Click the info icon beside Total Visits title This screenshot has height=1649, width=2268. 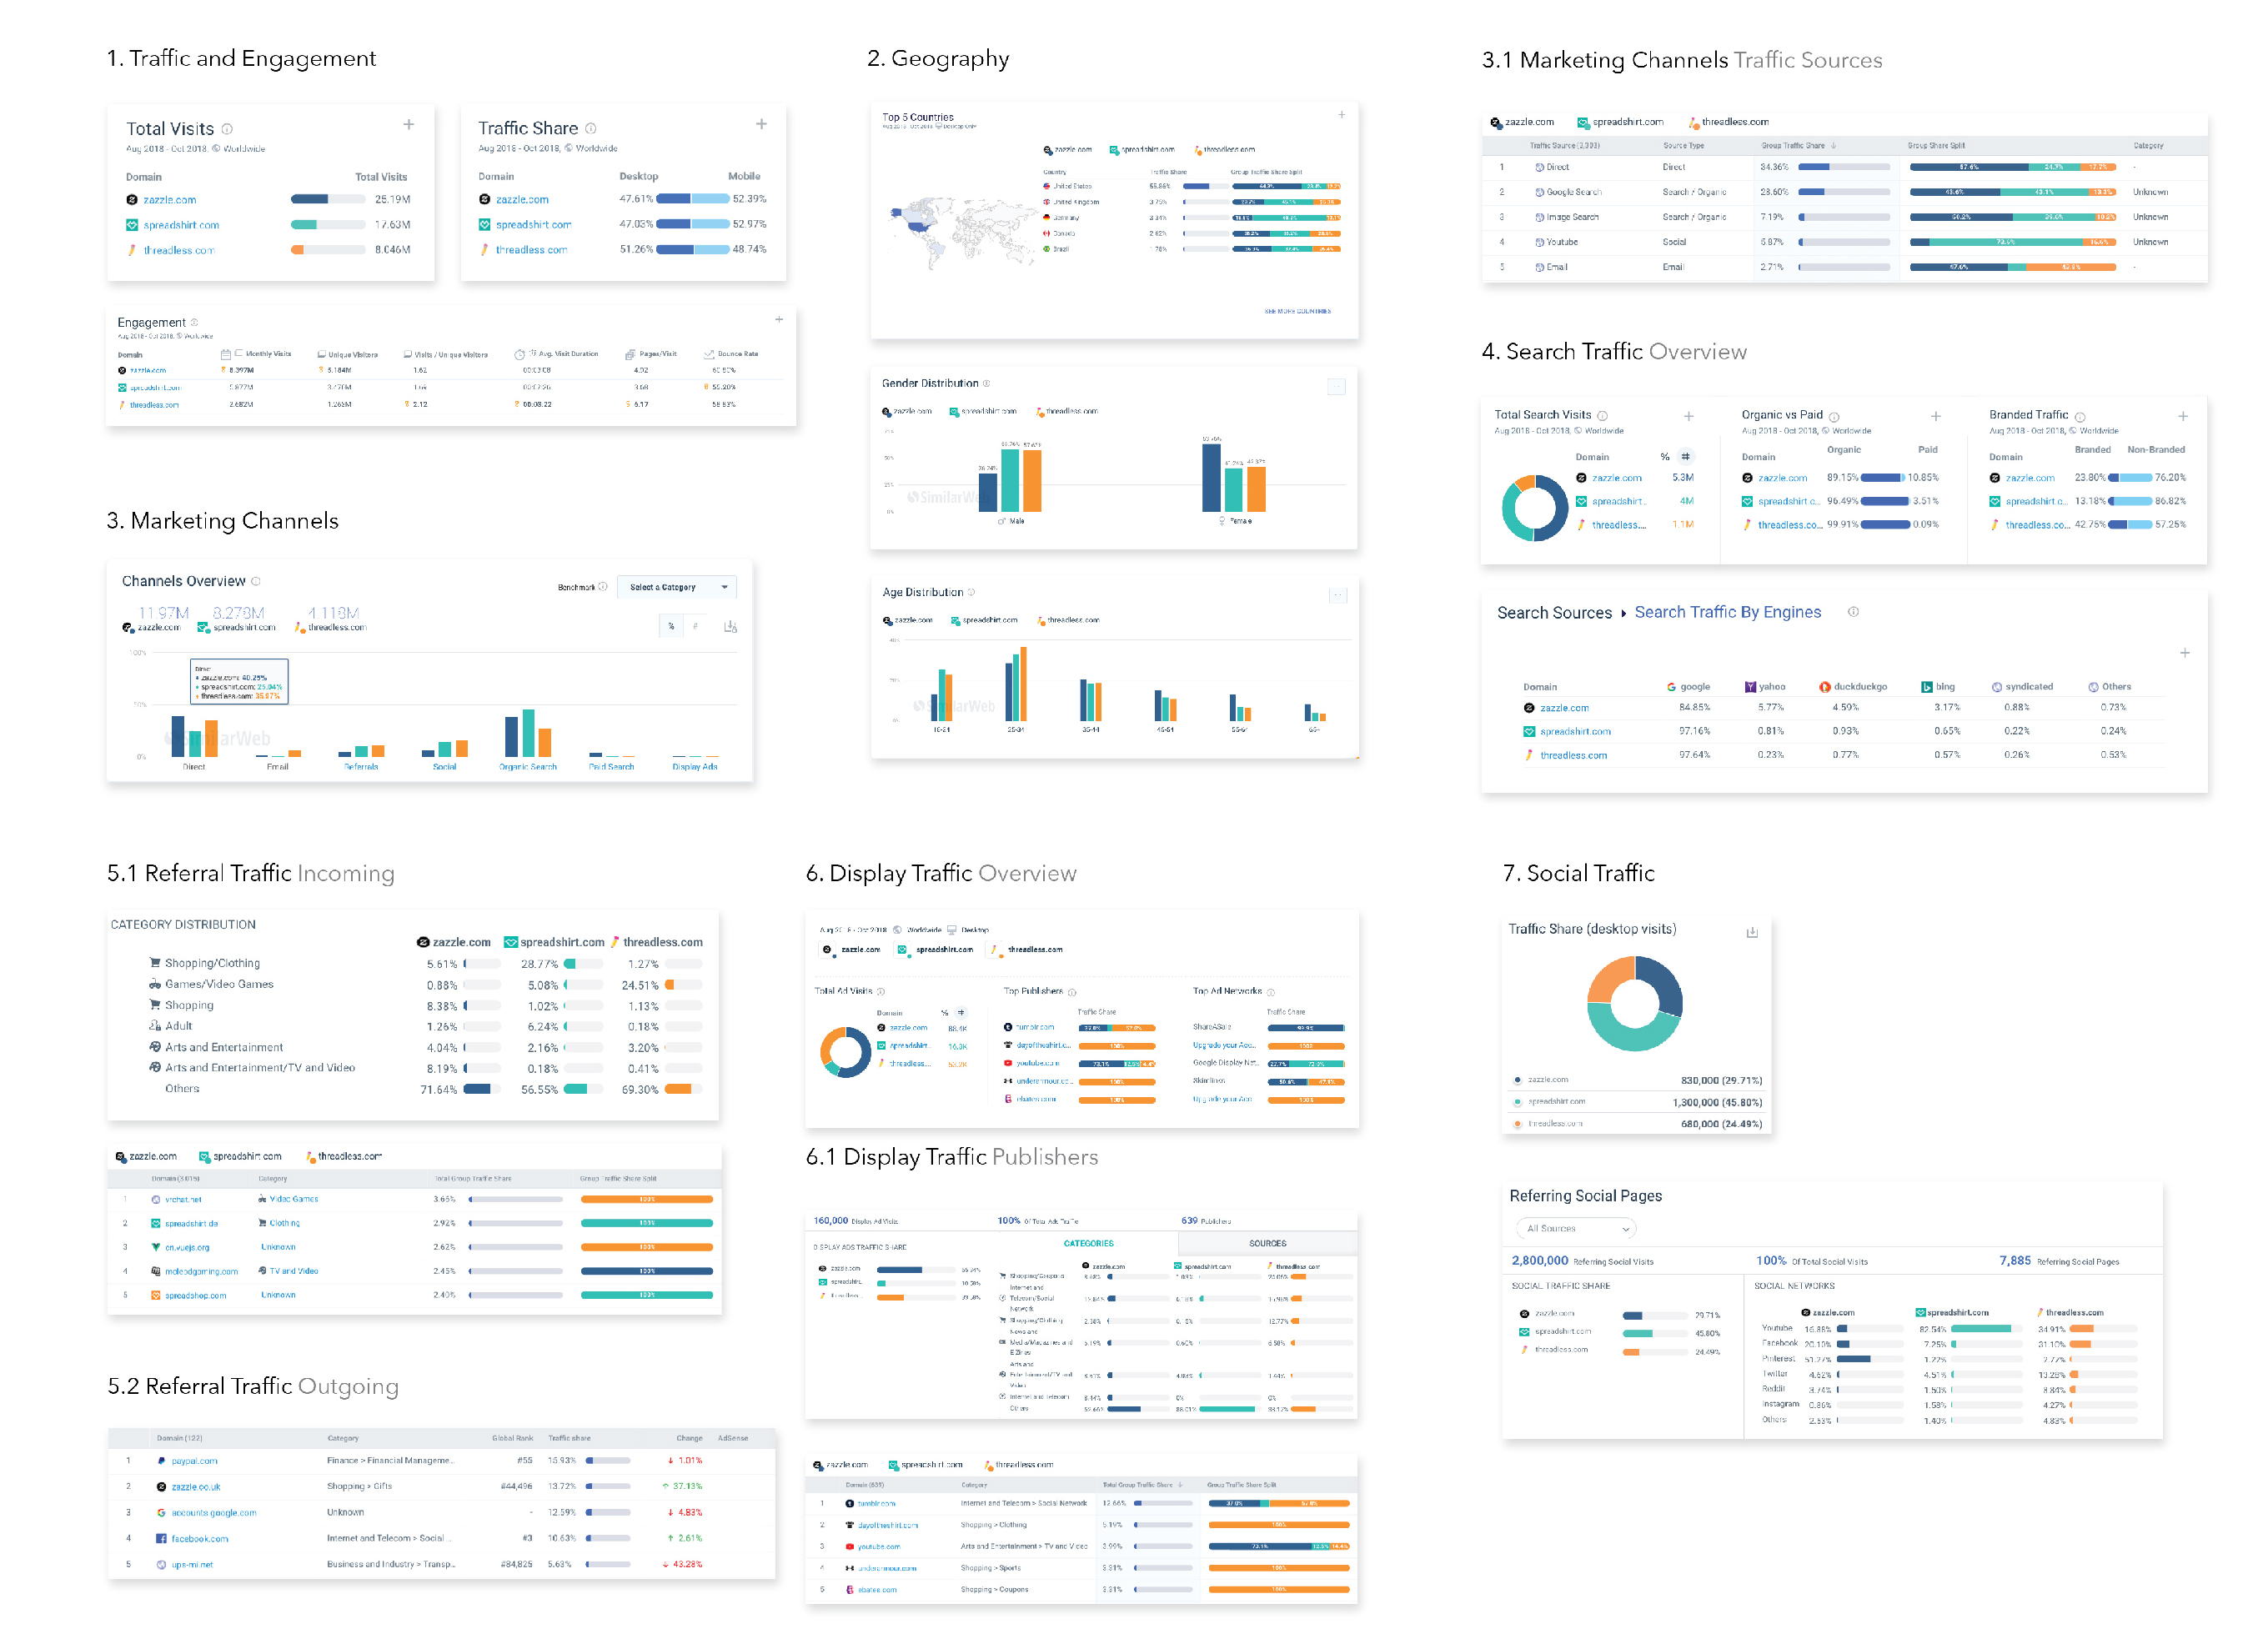[x=227, y=129]
